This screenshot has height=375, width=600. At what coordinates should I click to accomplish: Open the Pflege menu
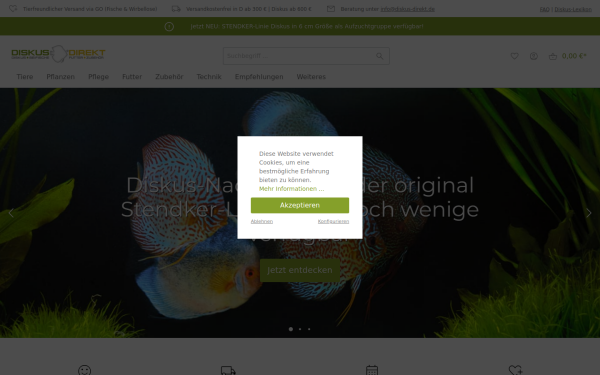pos(98,77)
